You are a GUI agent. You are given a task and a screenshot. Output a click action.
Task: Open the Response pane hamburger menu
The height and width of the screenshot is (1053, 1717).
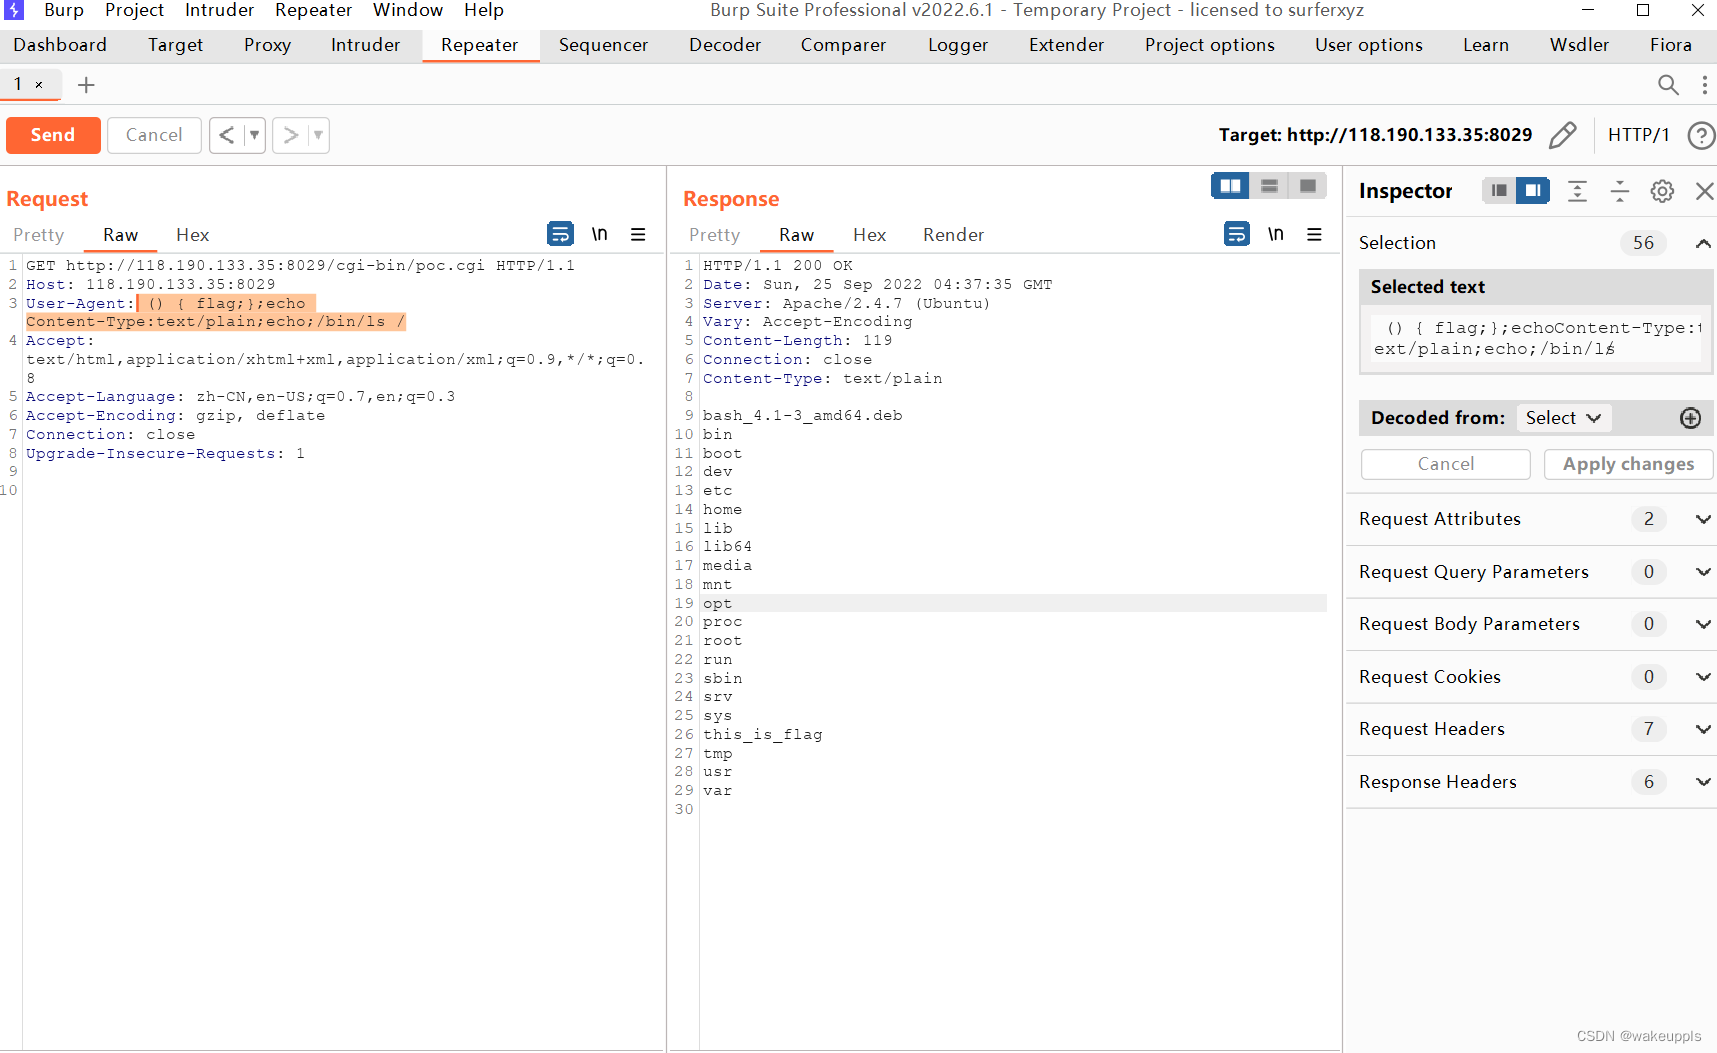click(x=1315, y=234)
